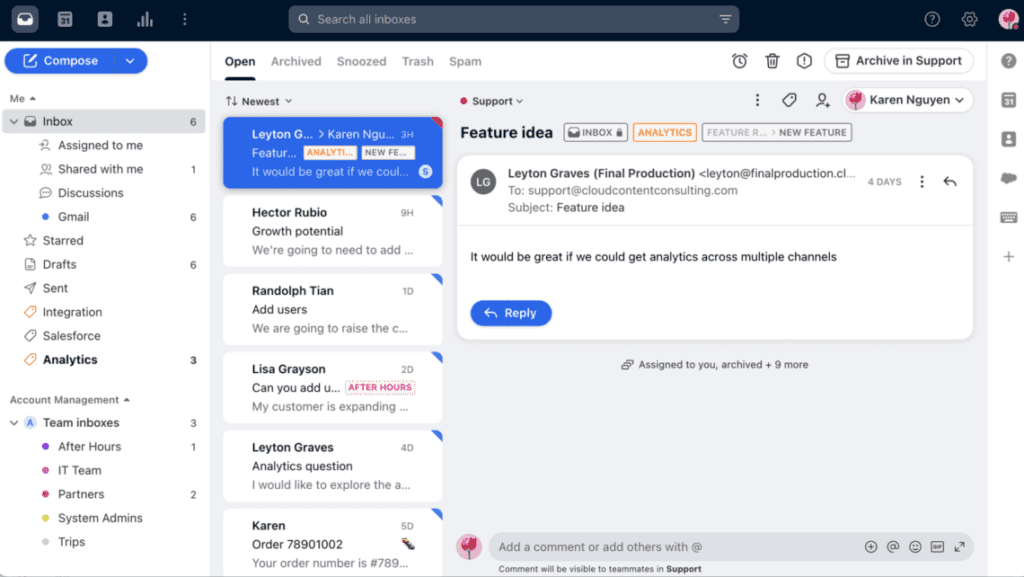Add a GIF to the comment
Screen dimensions: 1024x577
pyautogui.click(x=938, y=547)
